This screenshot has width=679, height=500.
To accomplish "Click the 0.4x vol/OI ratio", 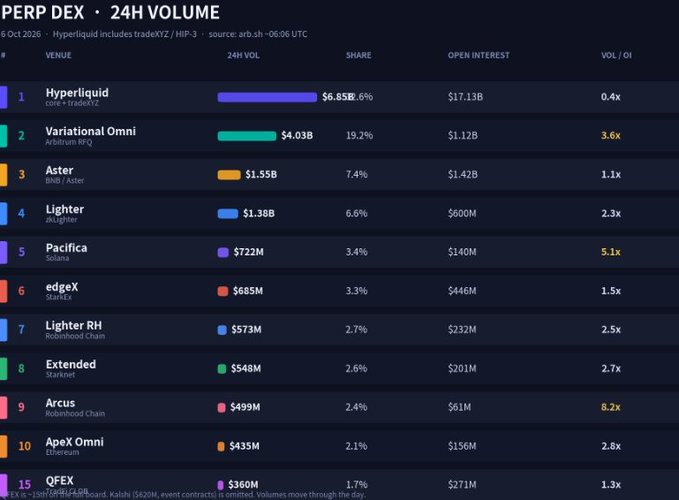I will 611,97.
